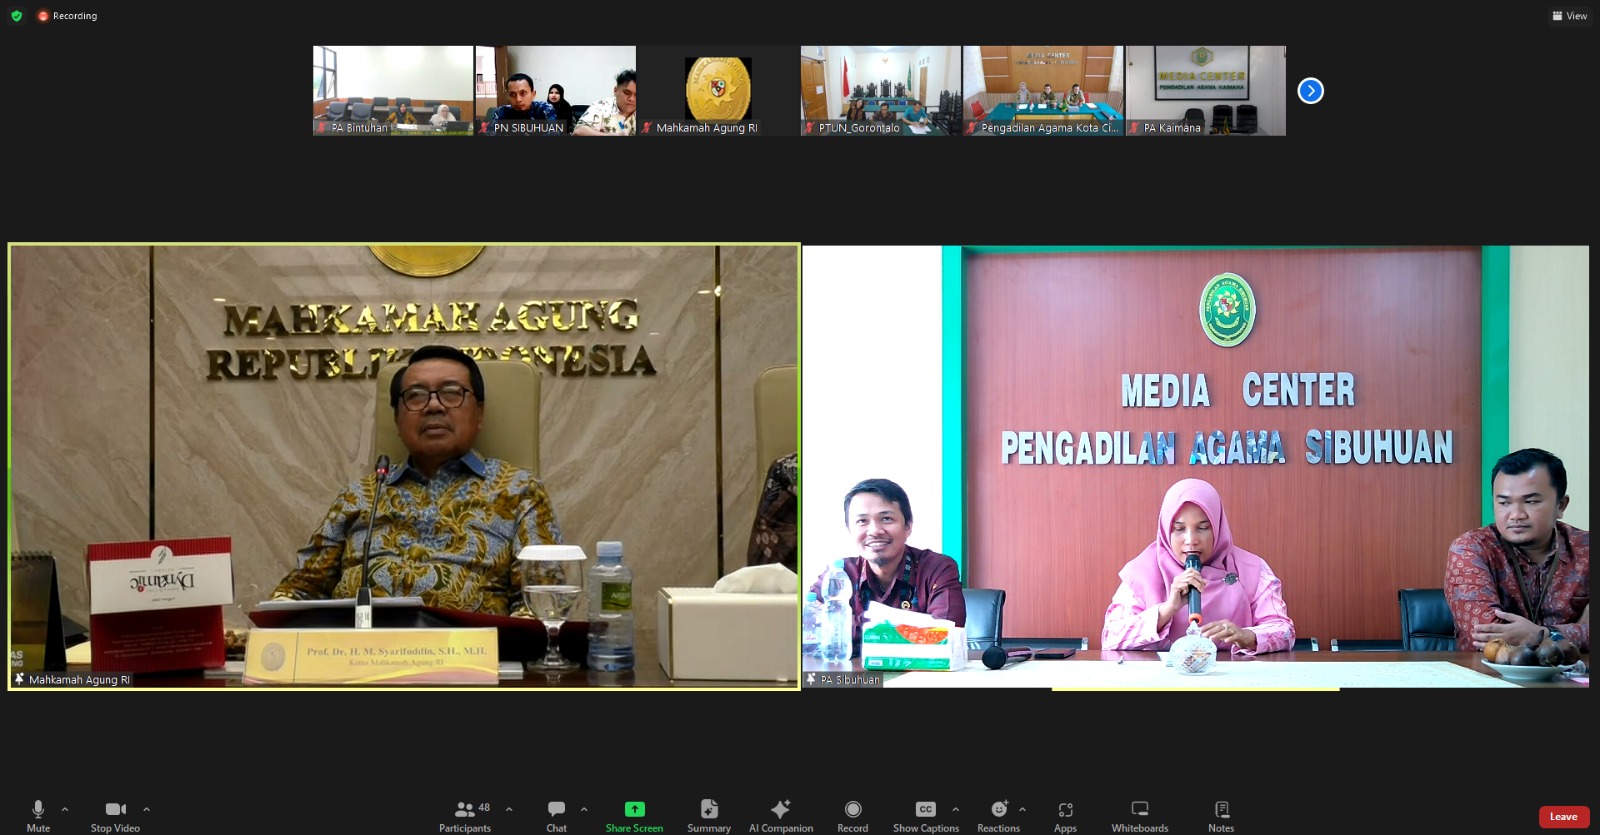This screenshot has height=835, width=1600.
Task: Click muted mic icon on PN SIBUHUAN thumbnail
Action: pyautogui.click(x=484, y=128)
